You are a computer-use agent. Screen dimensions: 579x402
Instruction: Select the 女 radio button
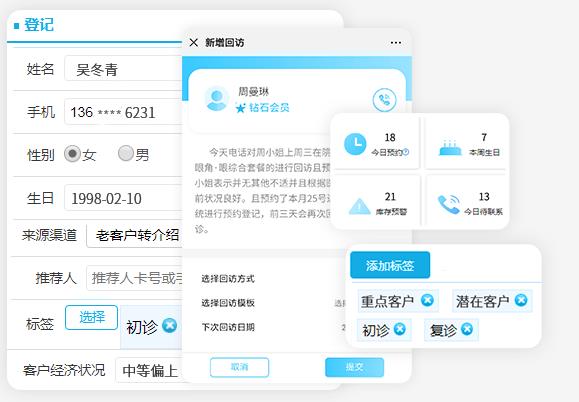point(72,153)
